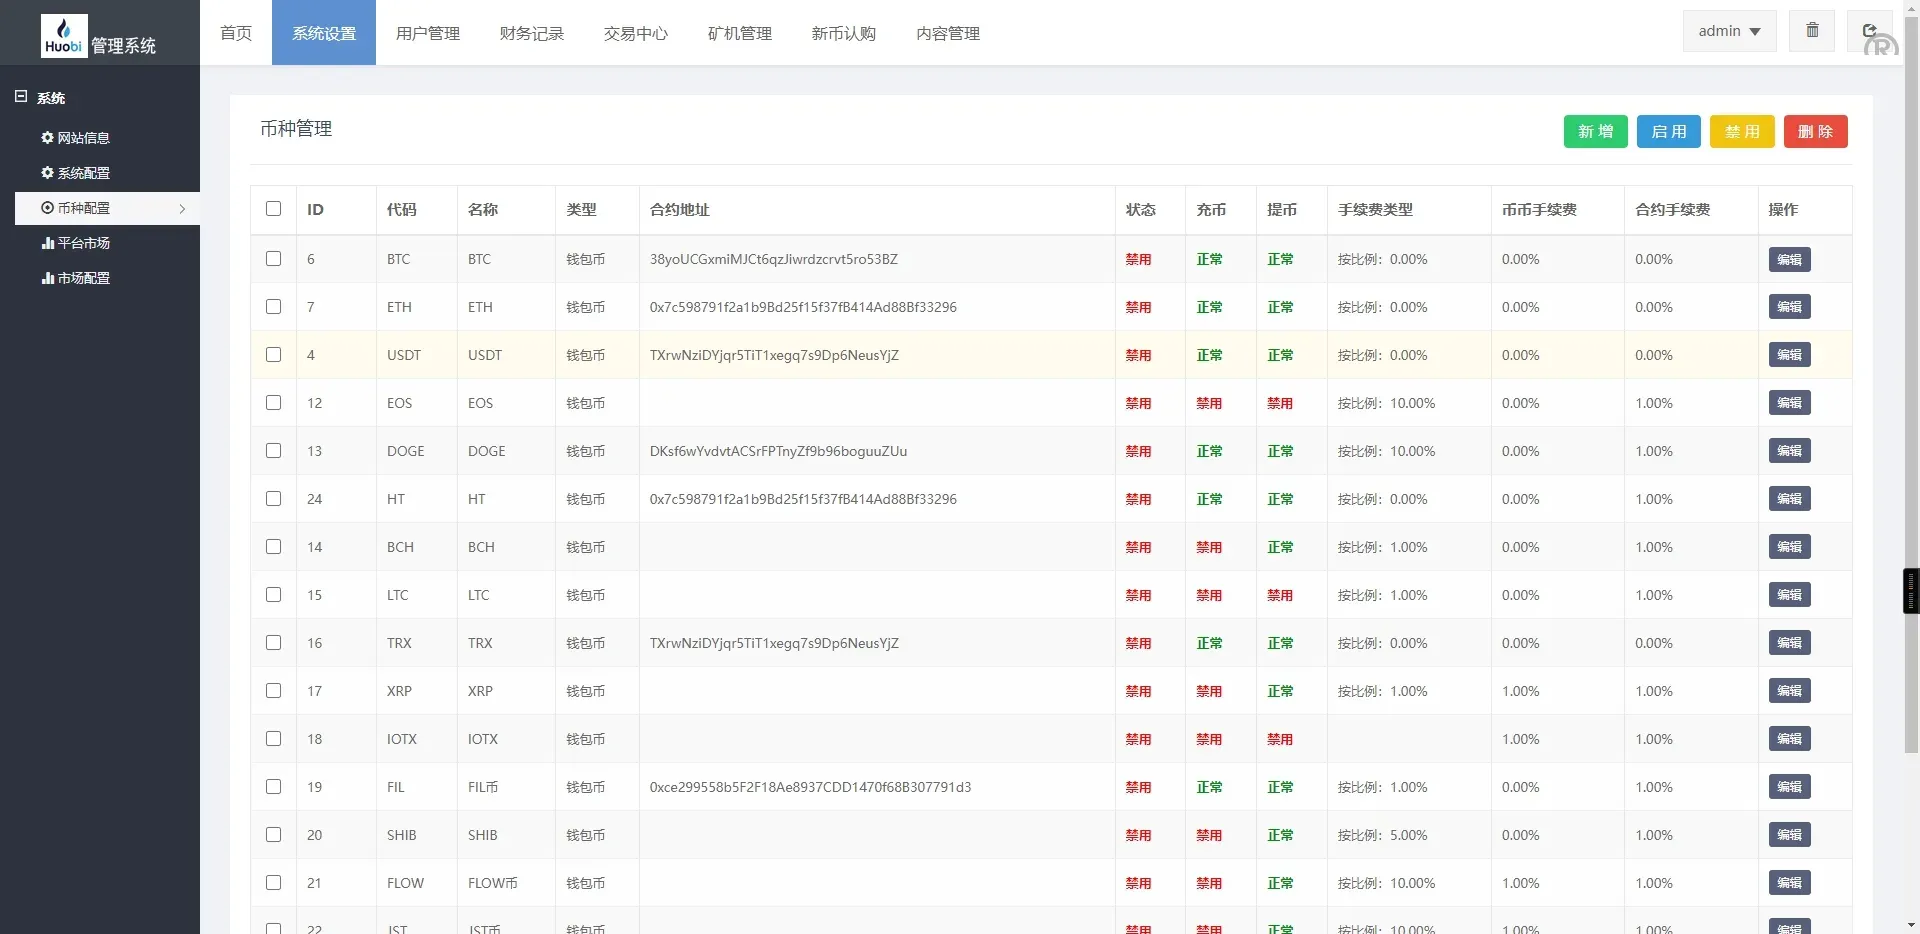1920x934 pixels.
Task: Expand the 币种配置 submenu chevron
Action: [x=183, y=209]
